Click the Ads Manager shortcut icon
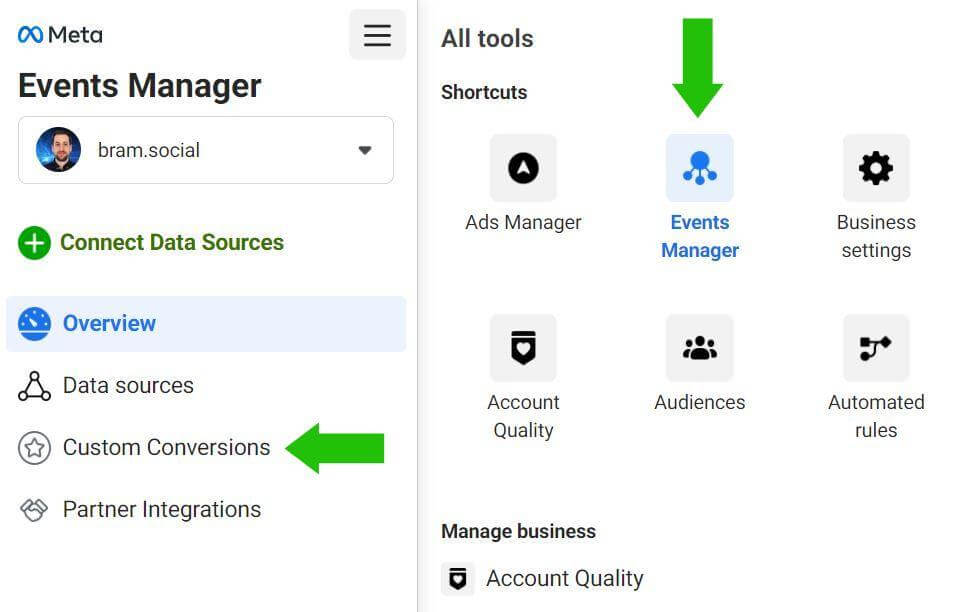The image size is (978, 612). tap(523, 168)
